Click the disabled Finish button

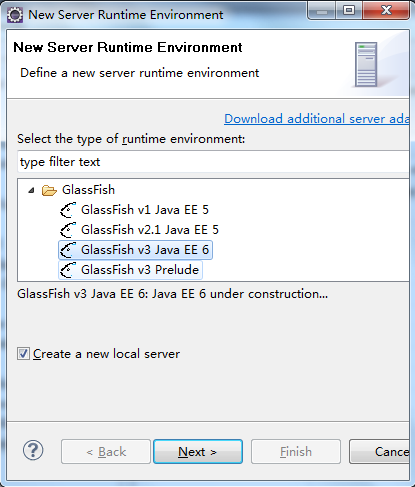point(296,452)
